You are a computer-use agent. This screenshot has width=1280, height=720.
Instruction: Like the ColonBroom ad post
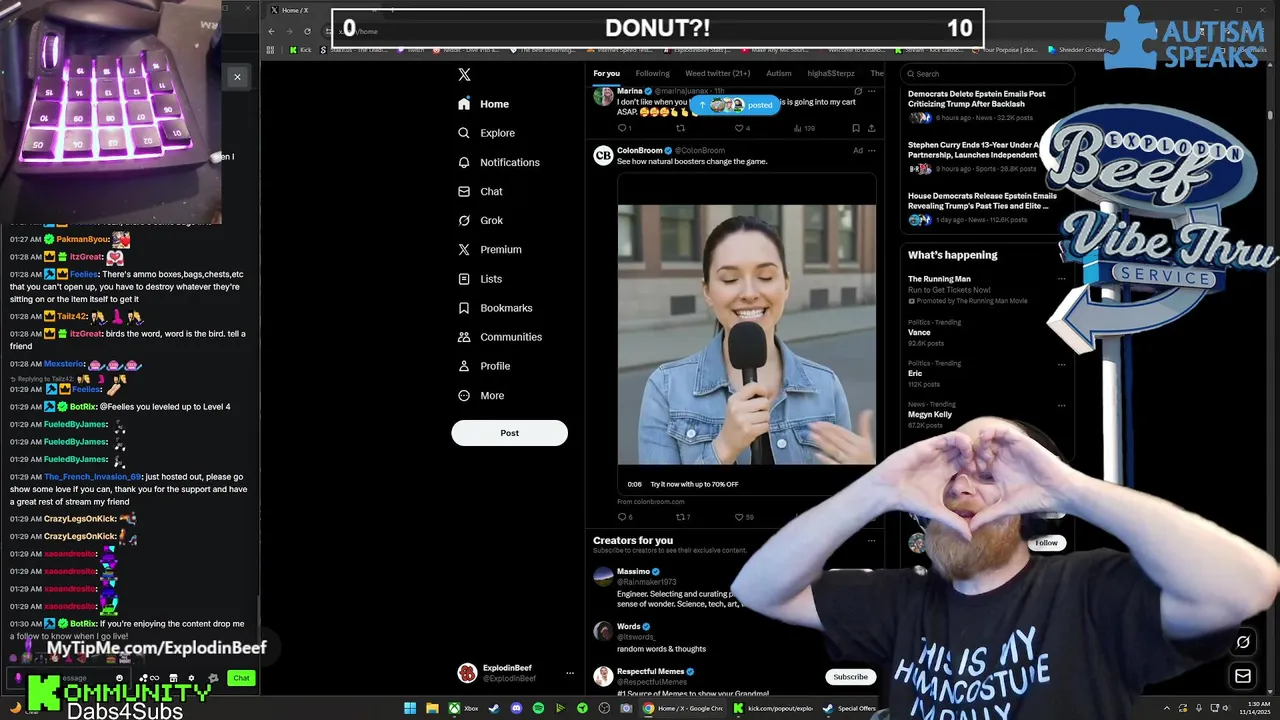pos(744,517)
